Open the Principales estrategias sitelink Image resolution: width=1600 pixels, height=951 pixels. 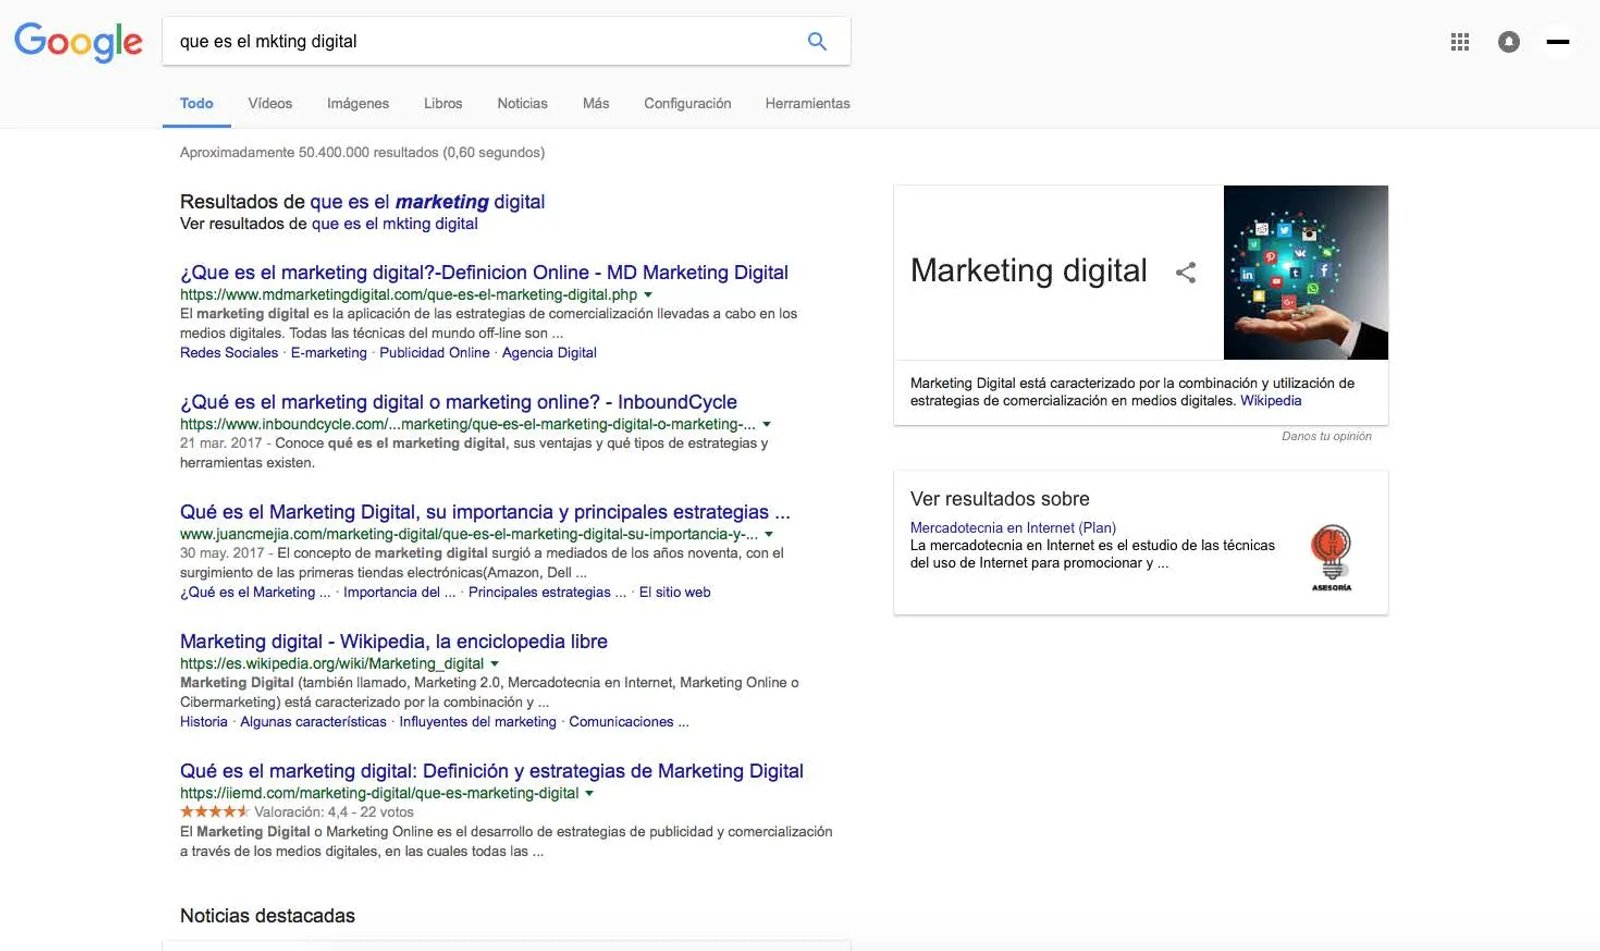point(547,592)
